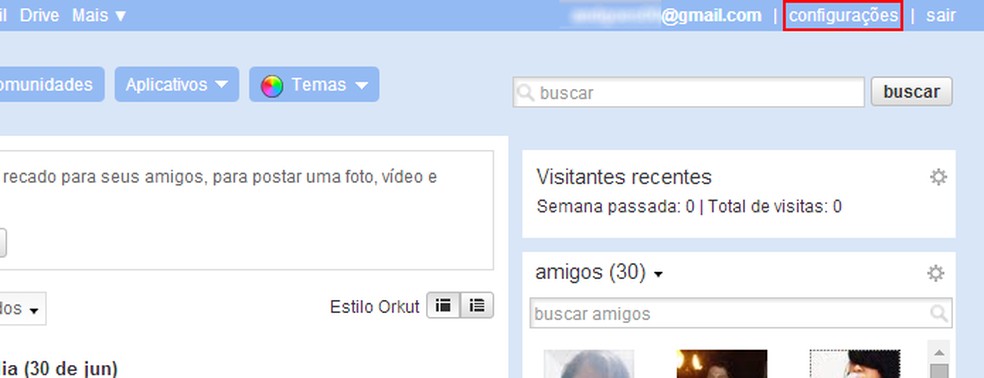Click the rainbow Temas color wheel icon
The width and height of the screenshot is (984, 378).
(x=272, y=85)
